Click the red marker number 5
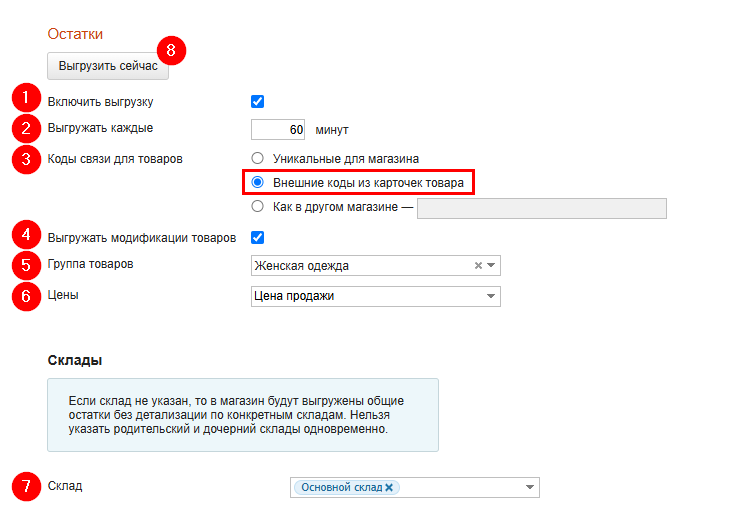Screen dimensions: 740x519 [x=25, y=266]
